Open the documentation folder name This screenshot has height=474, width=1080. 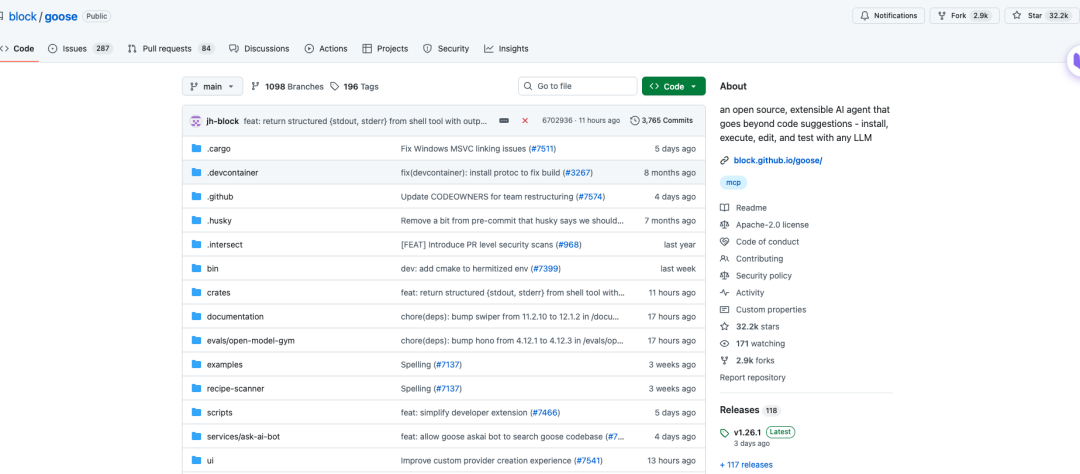(235, 317)
